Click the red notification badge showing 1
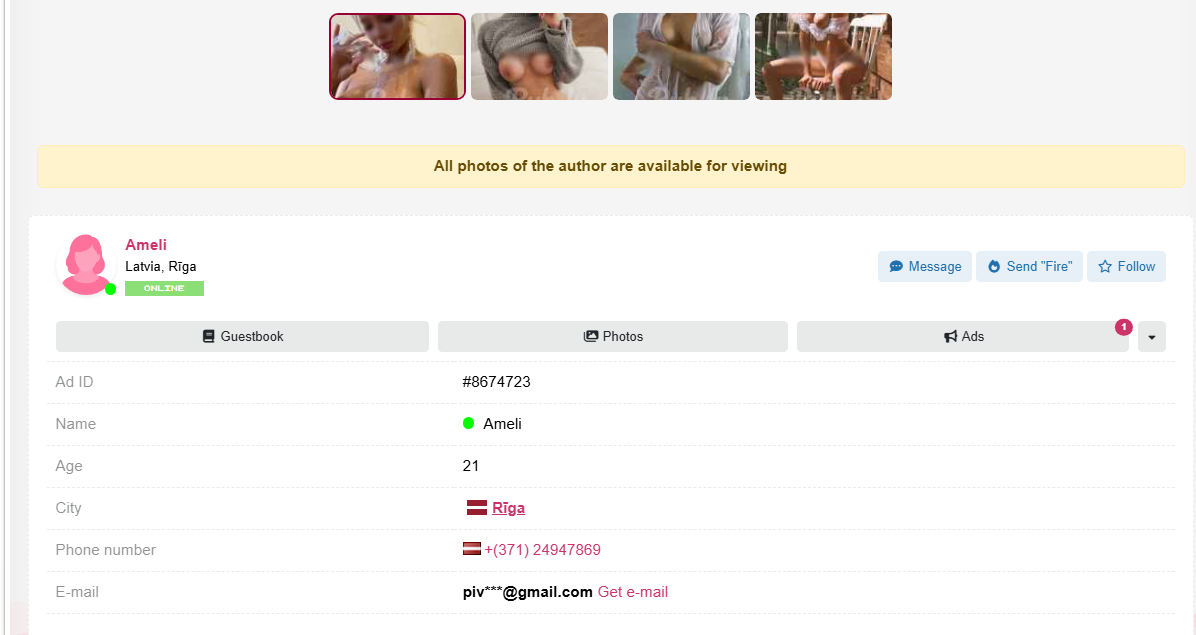The height and width of the screenshot is (635, 1196). [1123, 327]
